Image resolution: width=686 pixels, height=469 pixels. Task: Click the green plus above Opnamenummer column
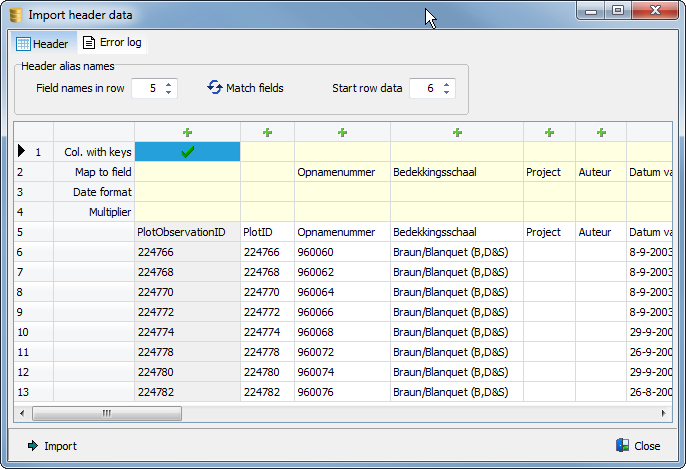tap(342, 132)
